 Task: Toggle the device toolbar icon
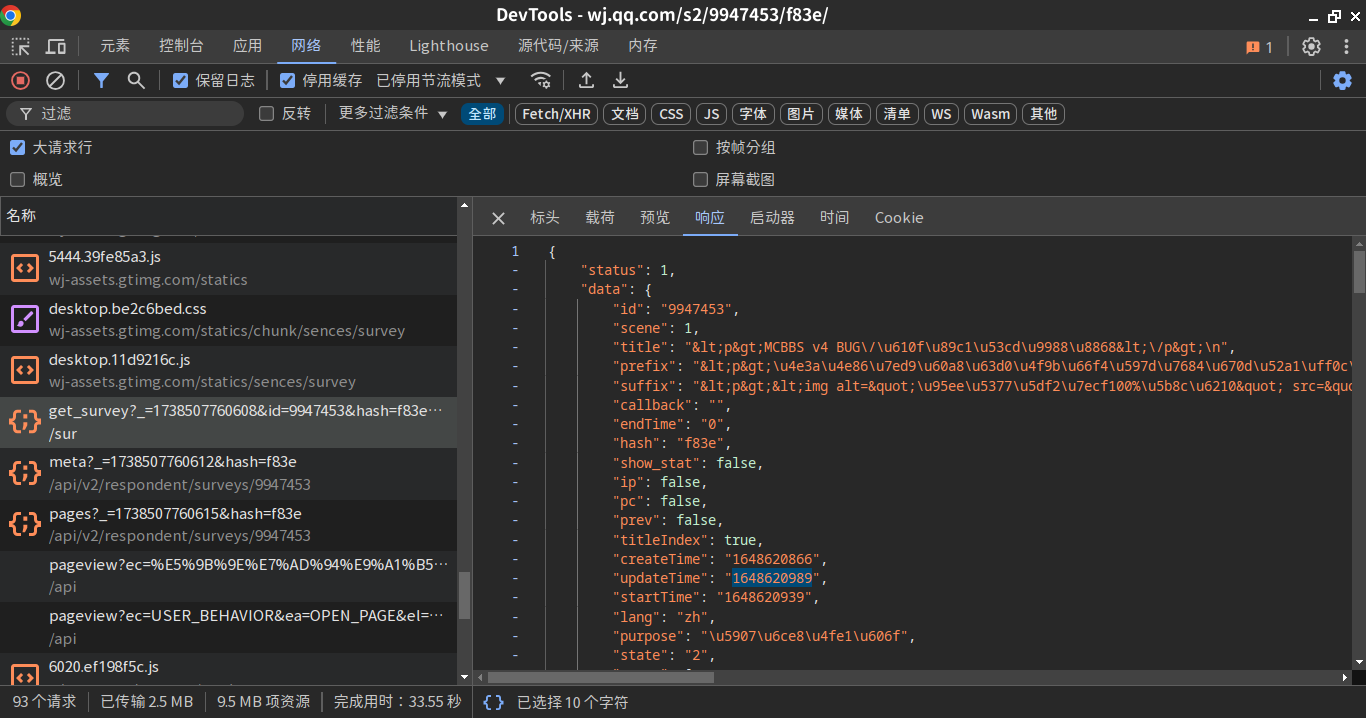click(56, 46)
